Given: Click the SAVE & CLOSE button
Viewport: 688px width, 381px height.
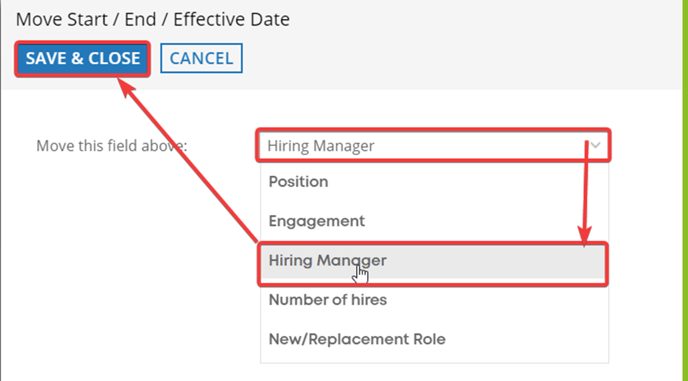Looking at the screenshot, I should [82, 59].
